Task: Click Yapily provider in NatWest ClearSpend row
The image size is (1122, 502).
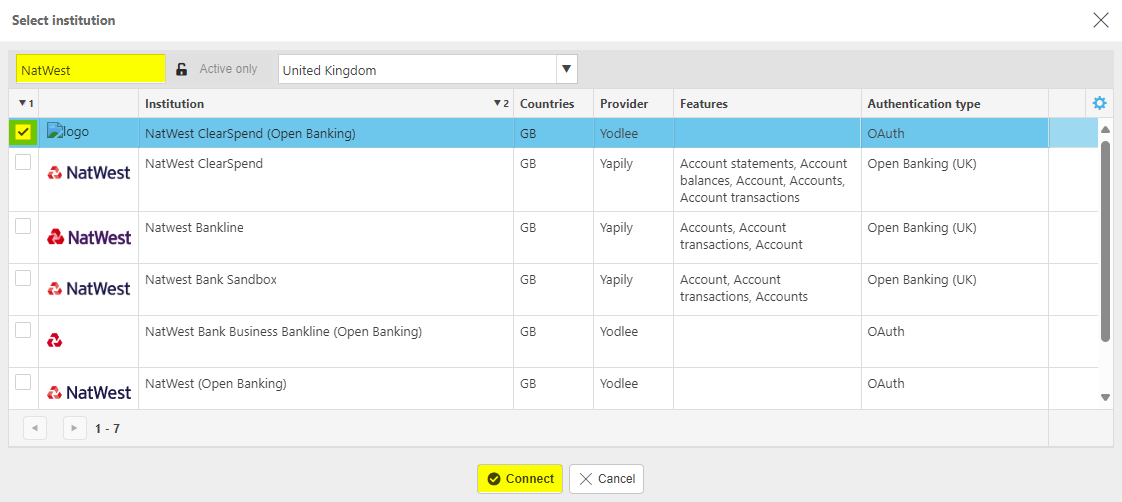Action: (616, 164)
